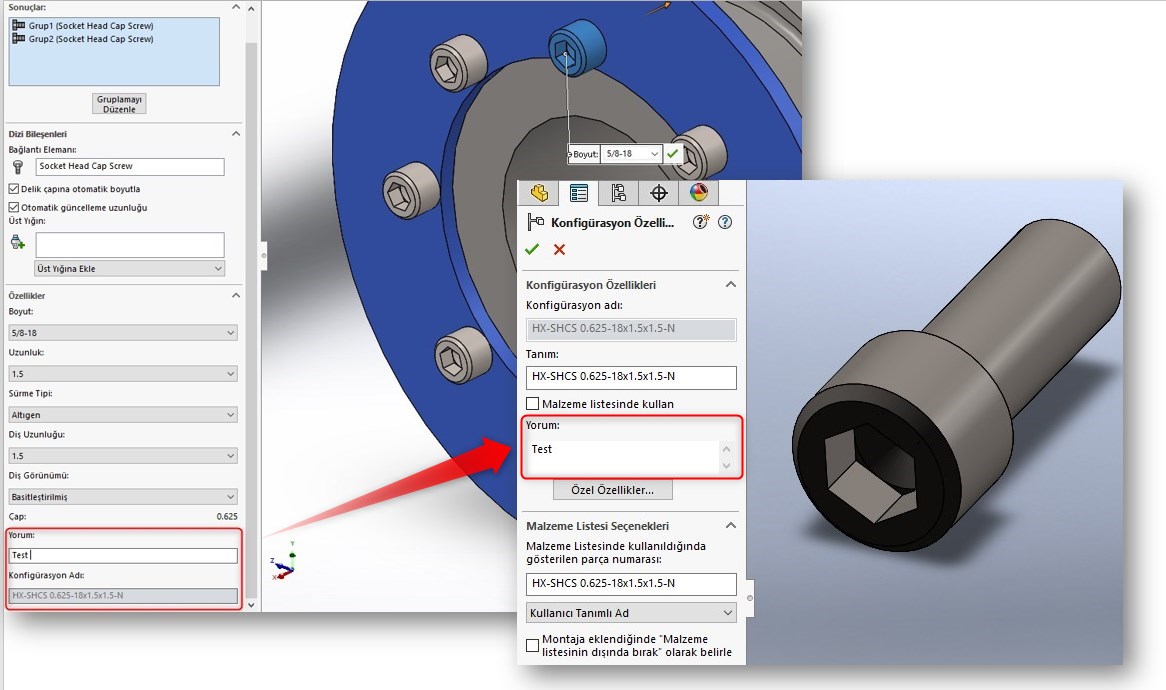Collapse Malzeme Listesi Seçenekleri section
The height and width of the screenshot is (690, 1166).
click(x=730, y=526)
